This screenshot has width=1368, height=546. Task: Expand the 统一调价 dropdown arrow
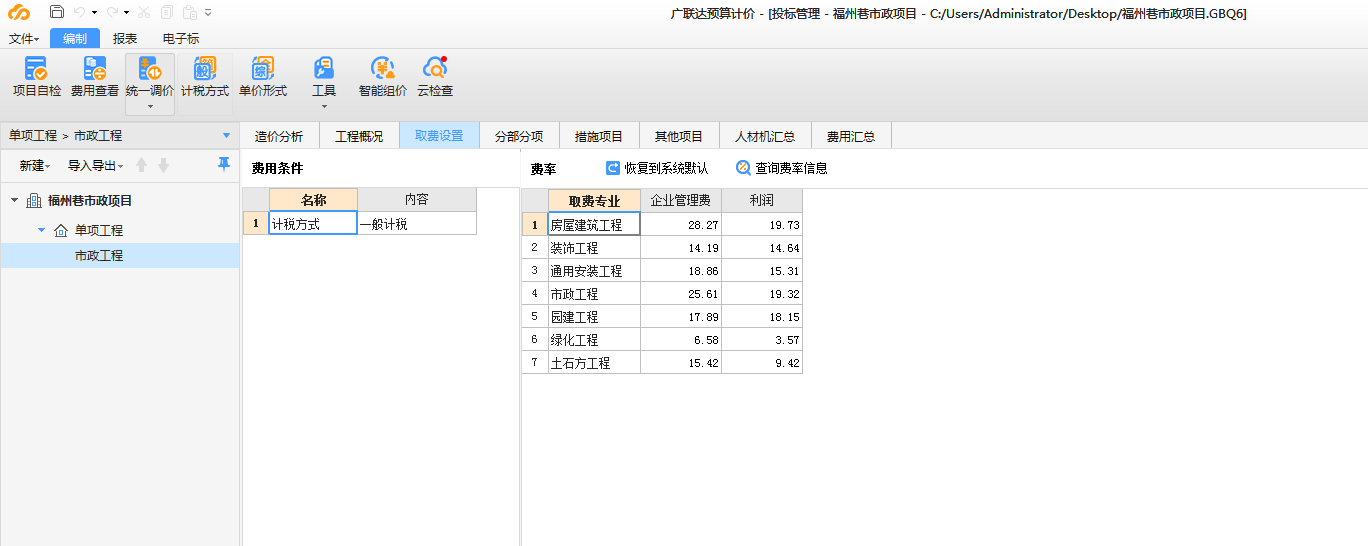coord(150,106)
